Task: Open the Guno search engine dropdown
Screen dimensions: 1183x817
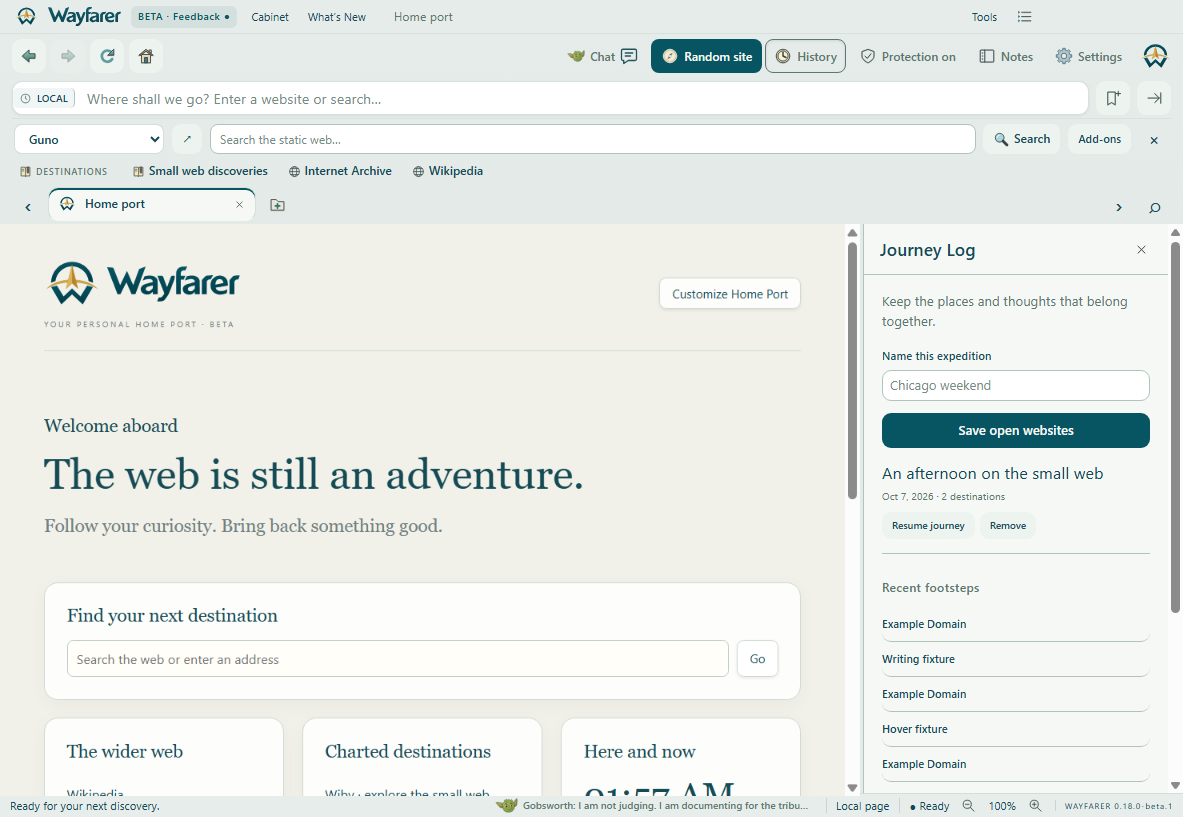Action: point(89,140)
